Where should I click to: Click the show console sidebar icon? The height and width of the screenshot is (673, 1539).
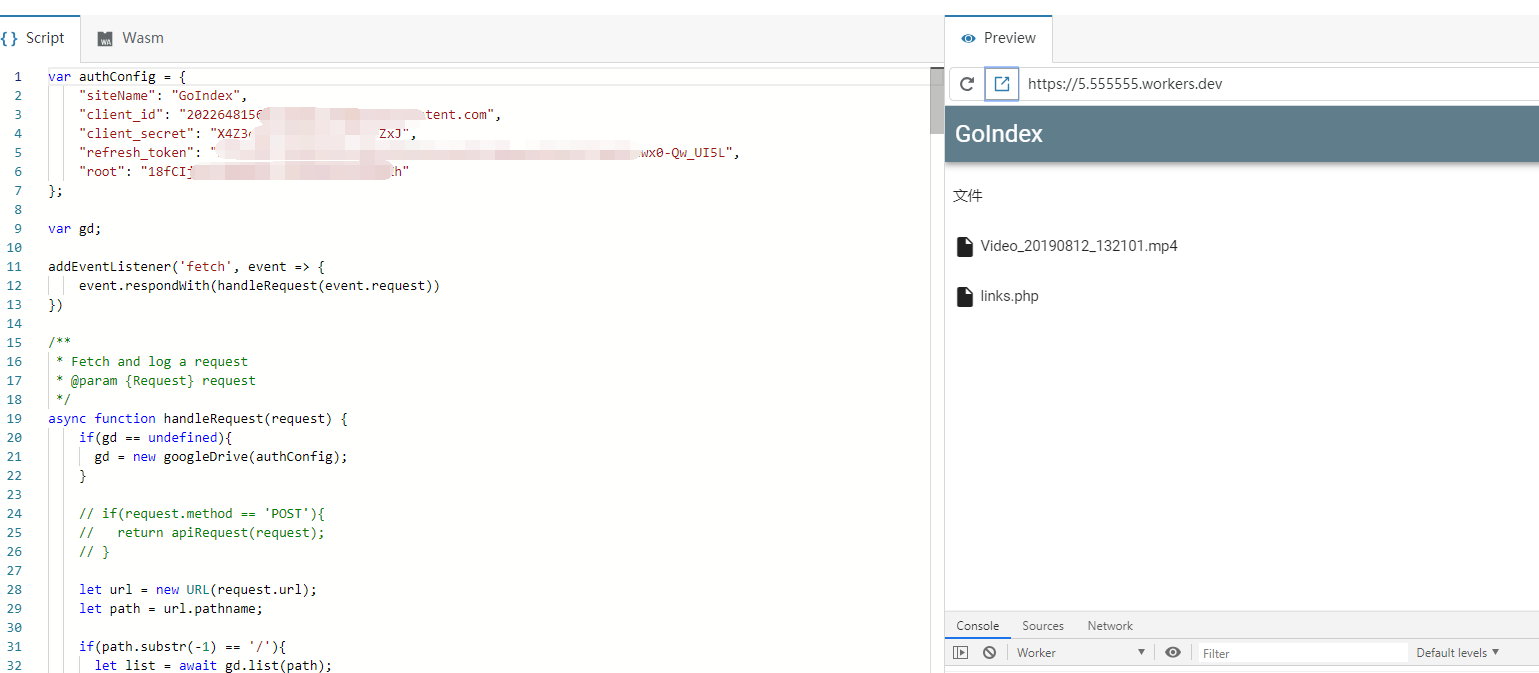(x=960, y=653)
